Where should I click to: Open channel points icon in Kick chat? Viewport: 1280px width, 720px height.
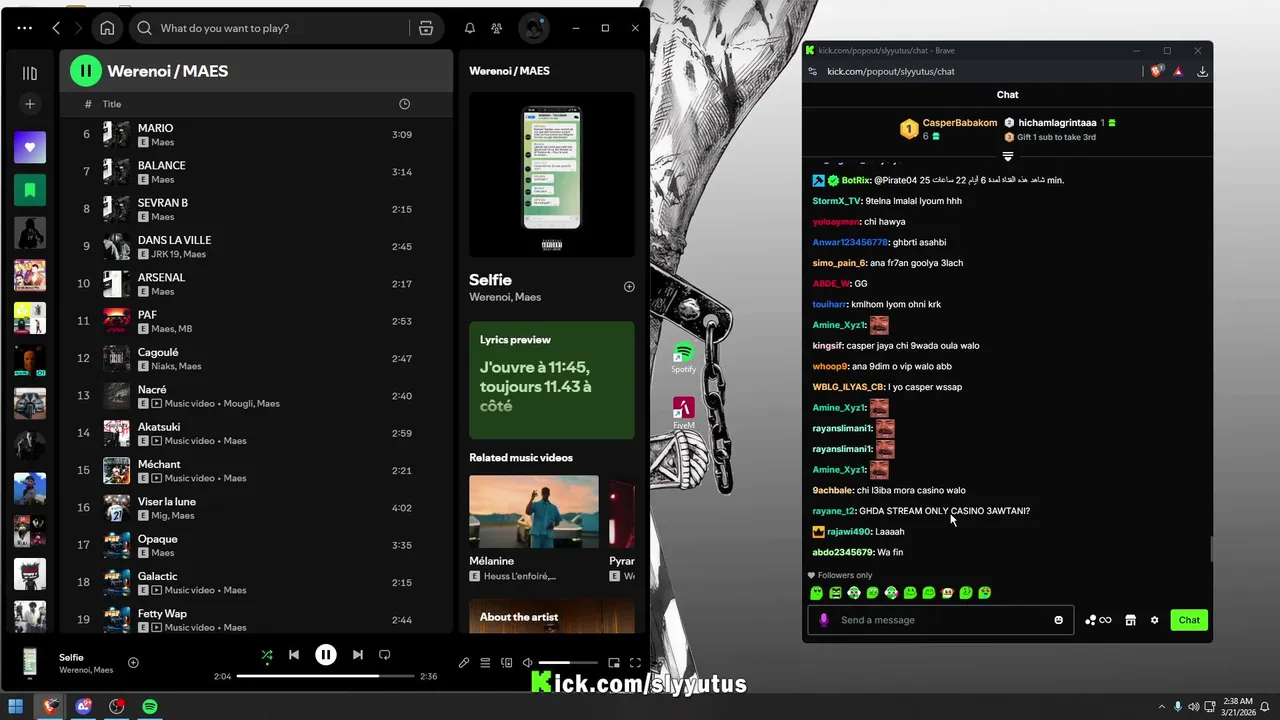(x=1098, y=620)
